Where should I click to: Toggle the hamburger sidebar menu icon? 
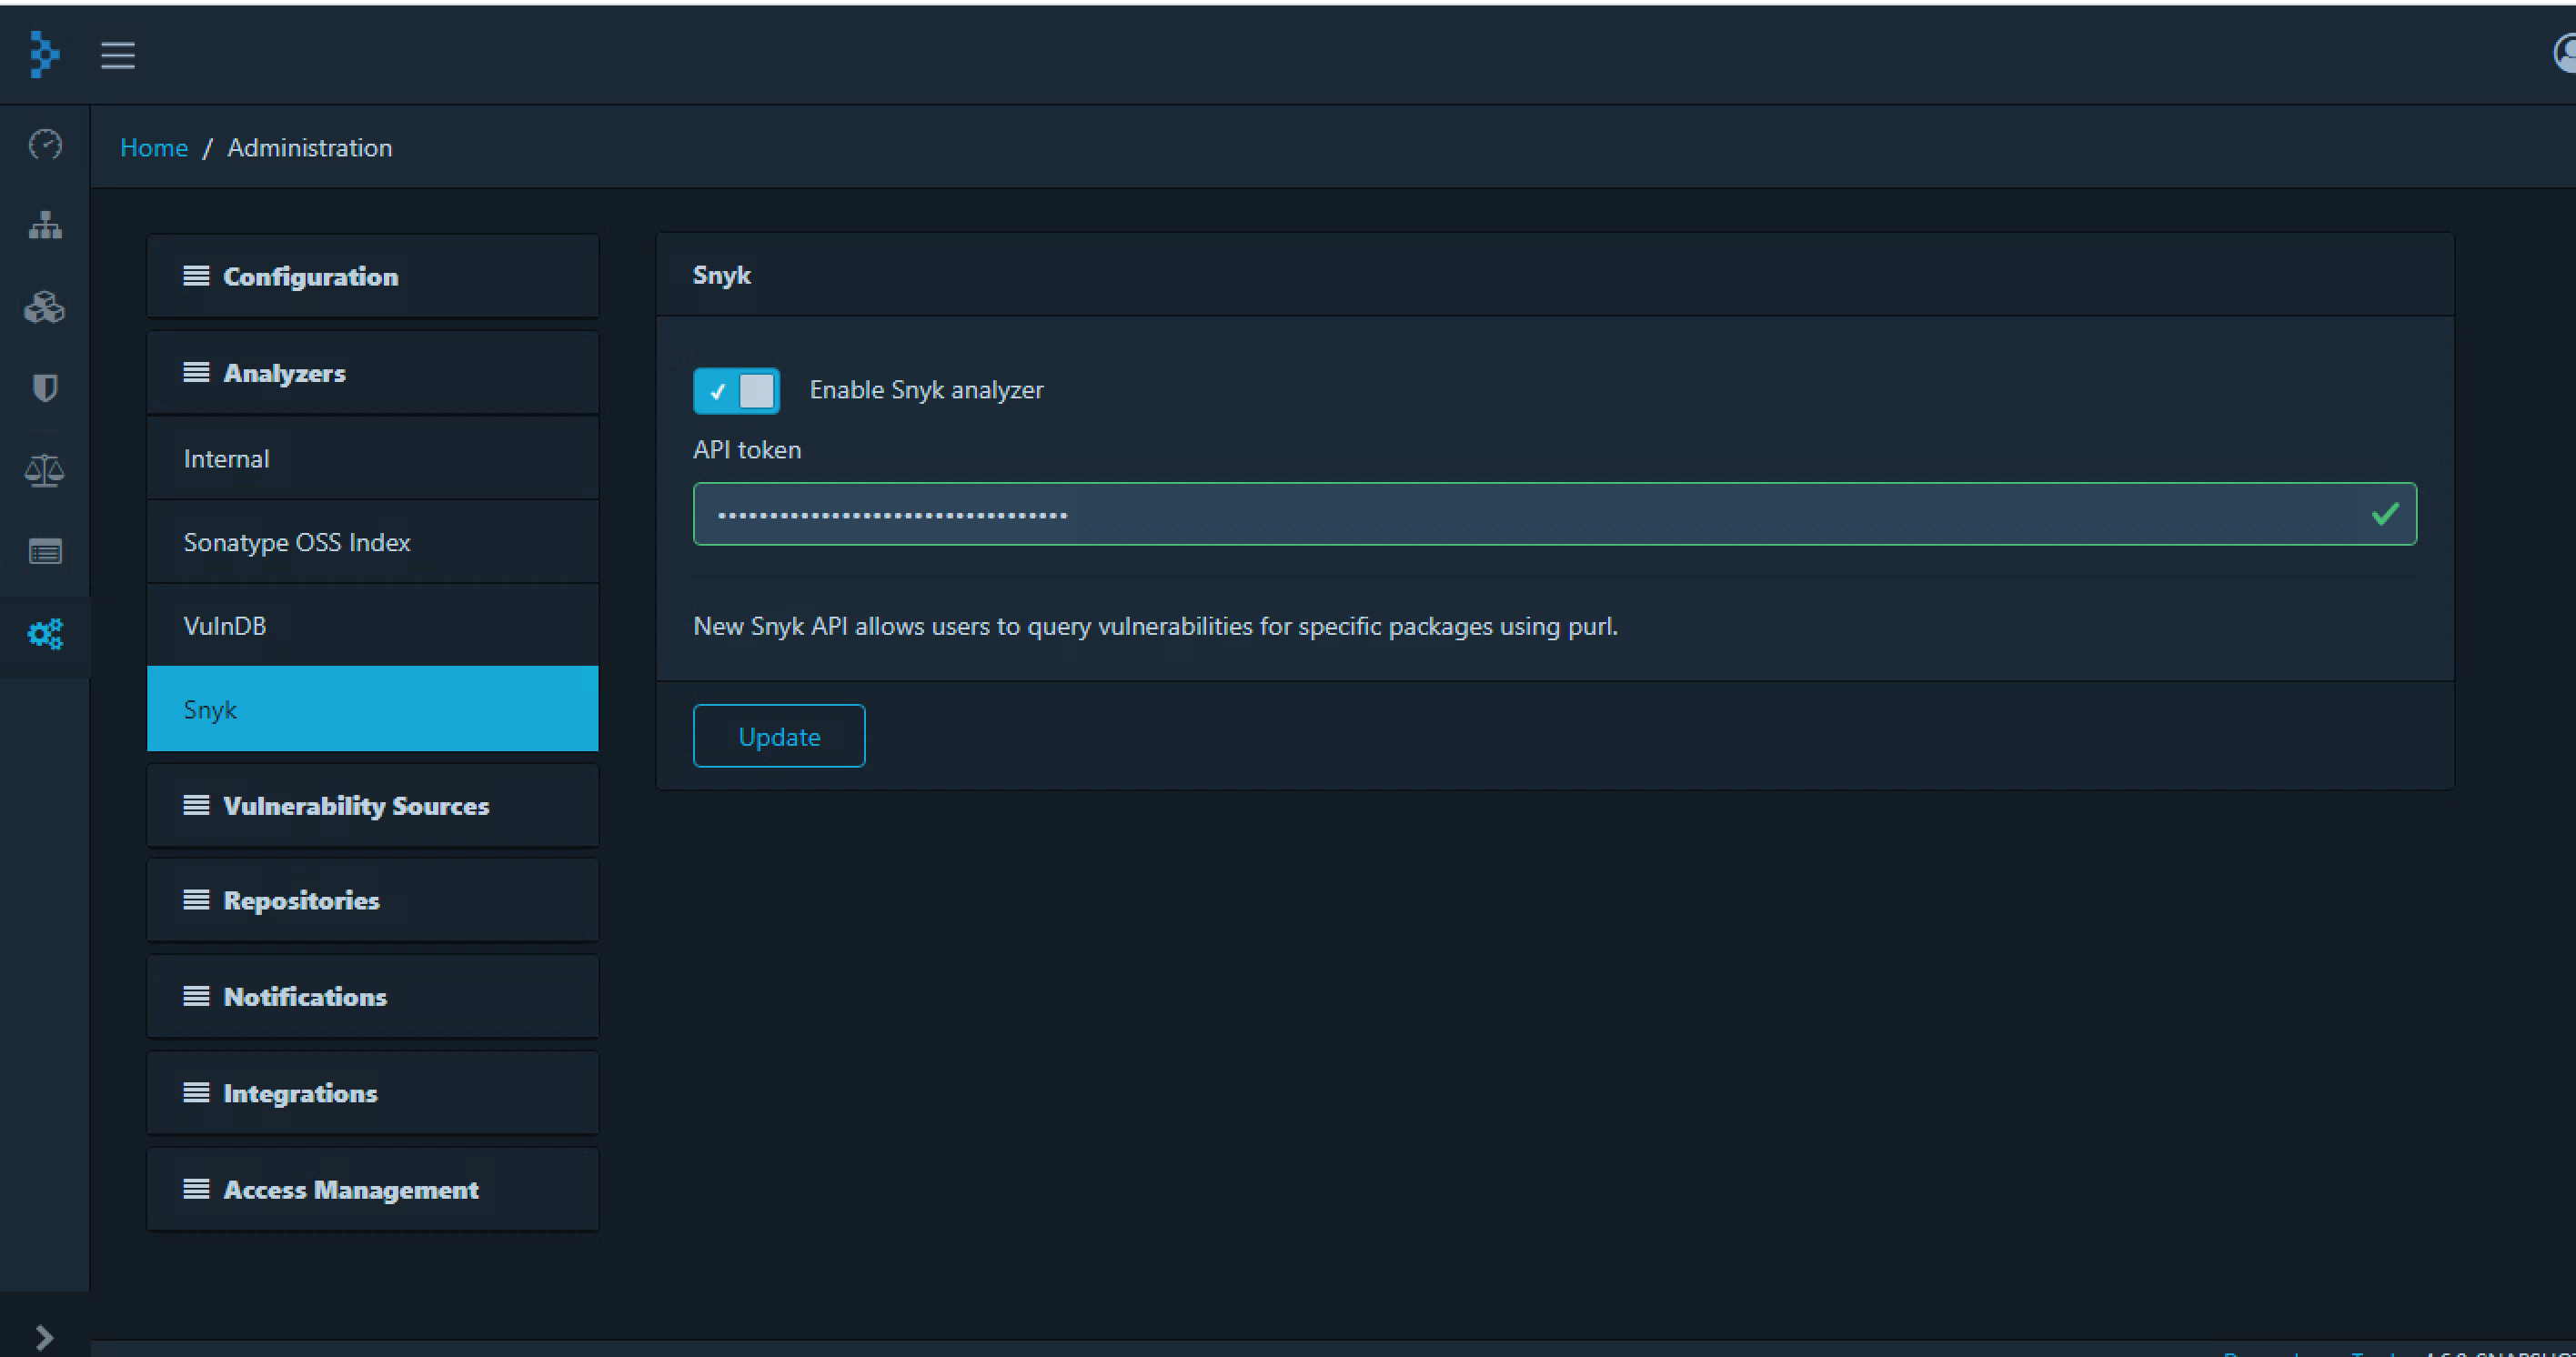point(117,55)
